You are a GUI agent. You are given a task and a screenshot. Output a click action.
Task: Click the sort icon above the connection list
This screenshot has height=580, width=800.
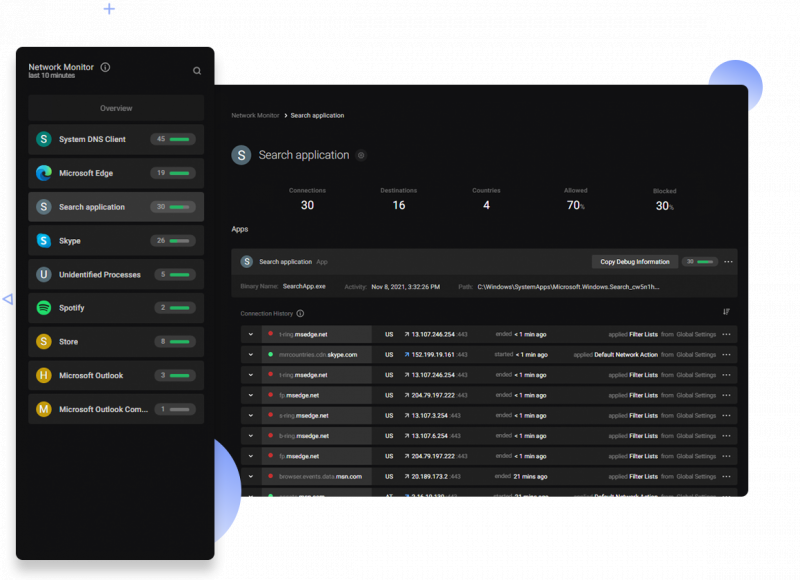pos(727,312)
